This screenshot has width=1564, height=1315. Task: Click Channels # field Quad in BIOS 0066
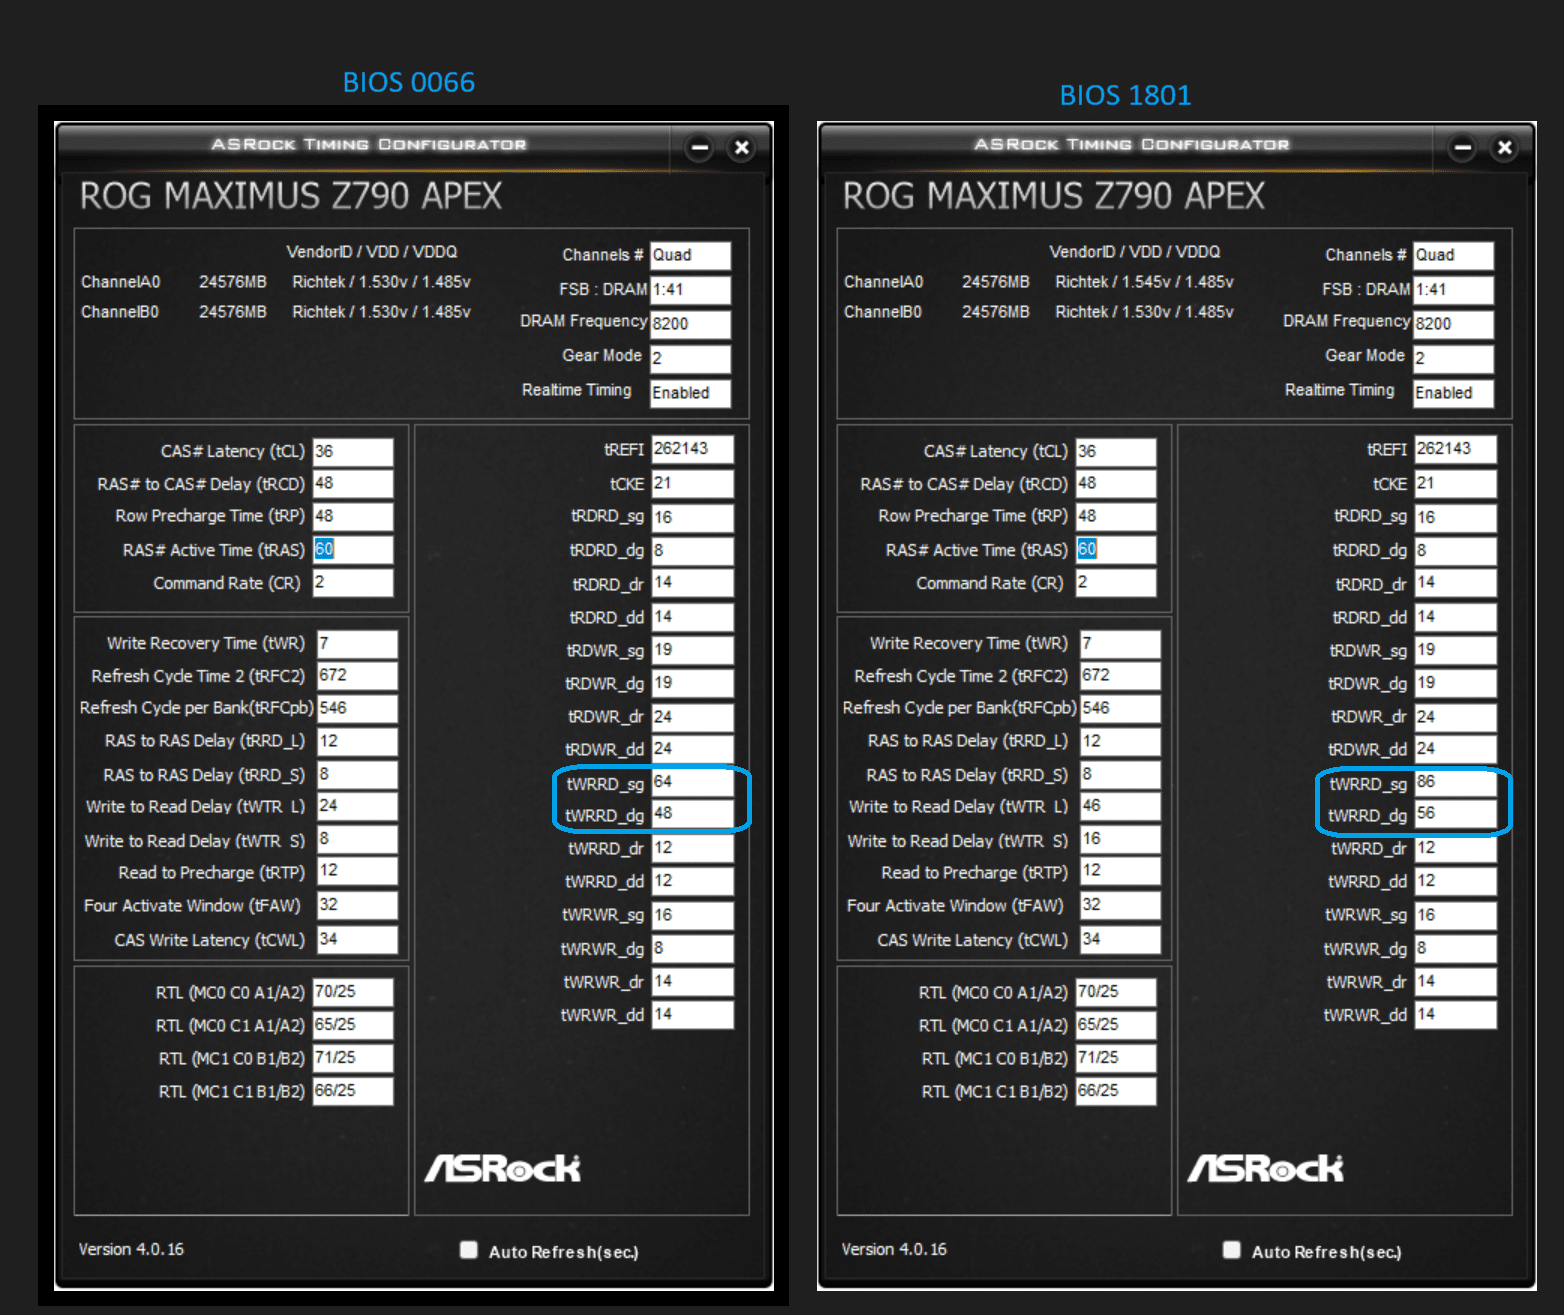[x=690, y=256]
